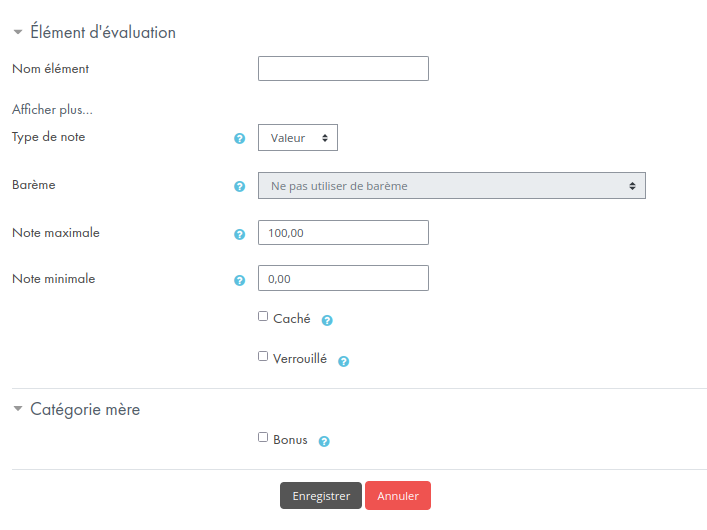Open help icon beside Barème
The height and width of the screenshot is (530, 707).
[239, 186]
